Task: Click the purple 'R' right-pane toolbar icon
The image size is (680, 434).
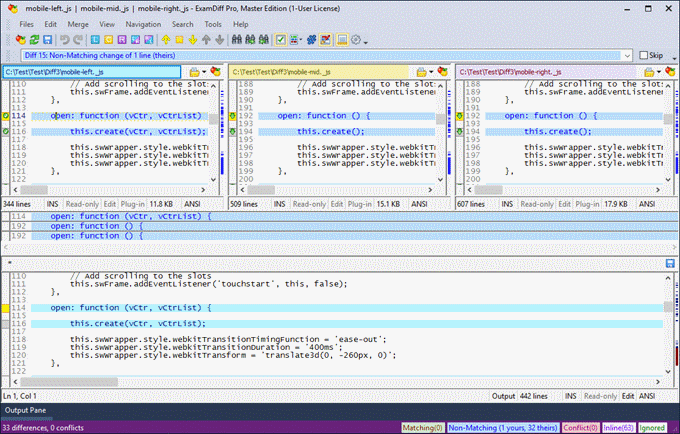Action: pyautogui.click(x=122, y=40)
